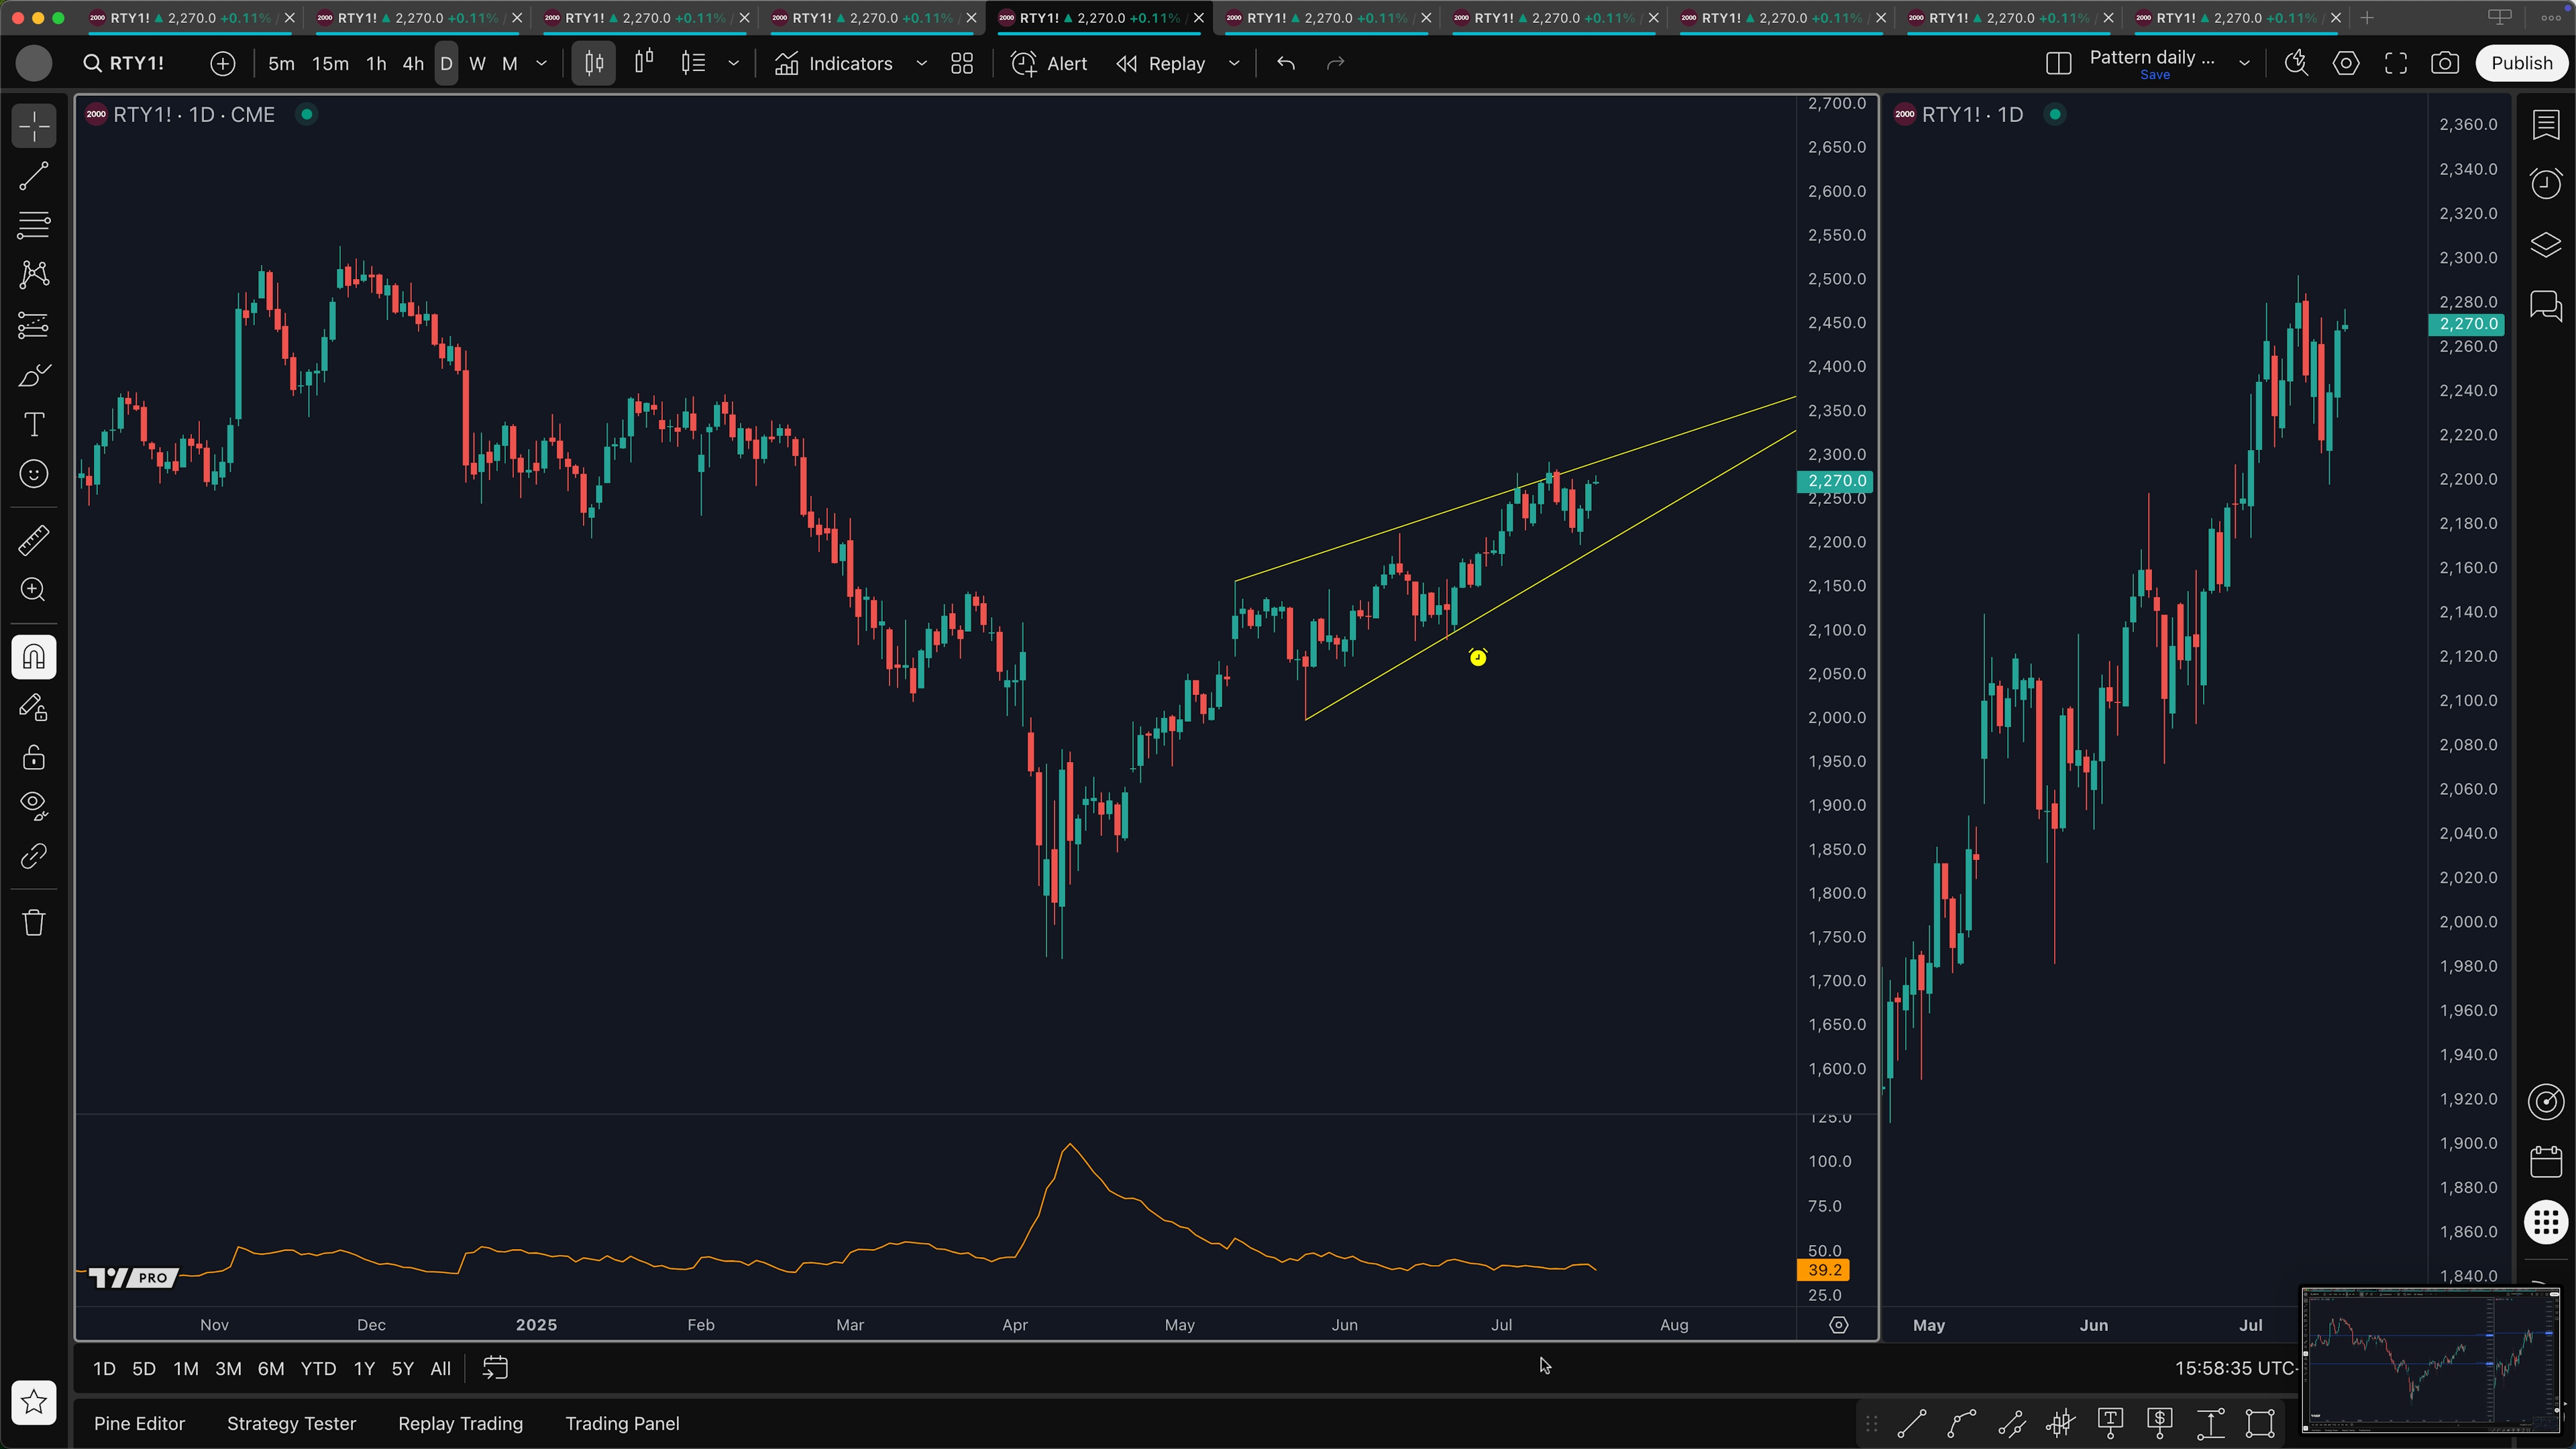Create an Alert

1049,63
